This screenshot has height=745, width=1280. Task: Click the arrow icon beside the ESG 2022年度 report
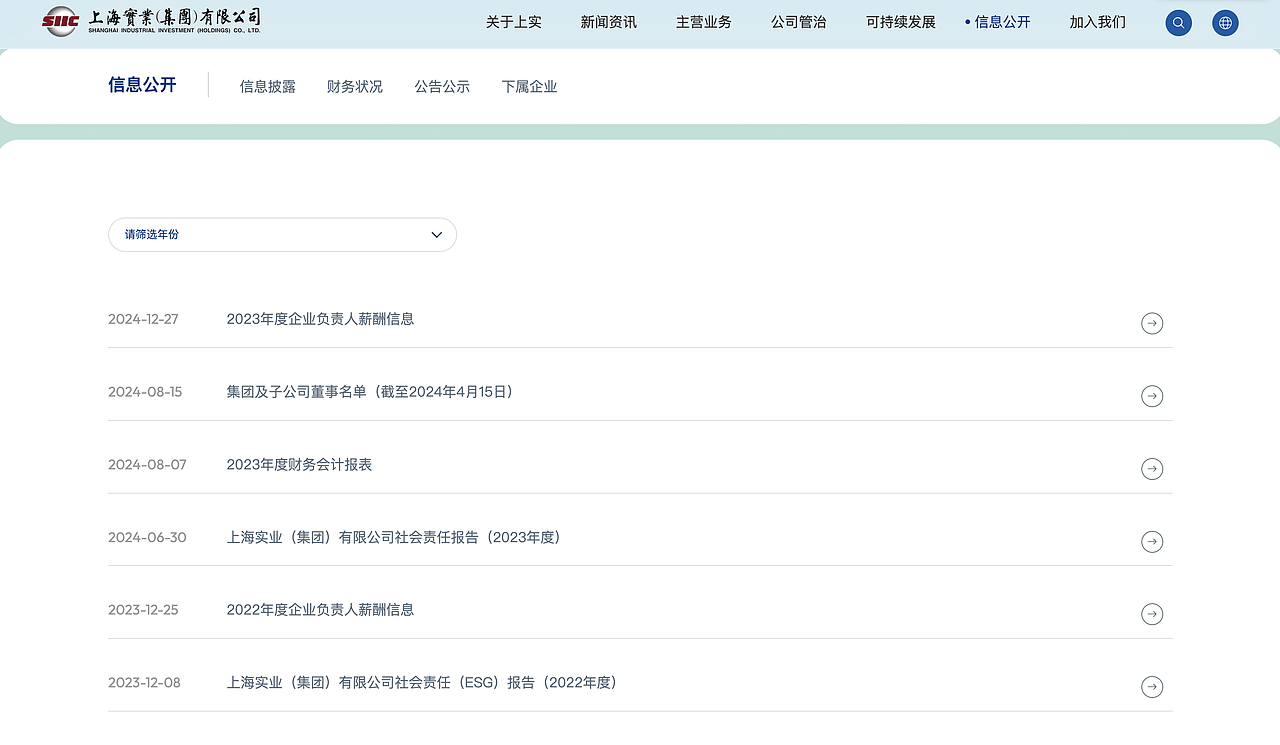click(1152, 687)
